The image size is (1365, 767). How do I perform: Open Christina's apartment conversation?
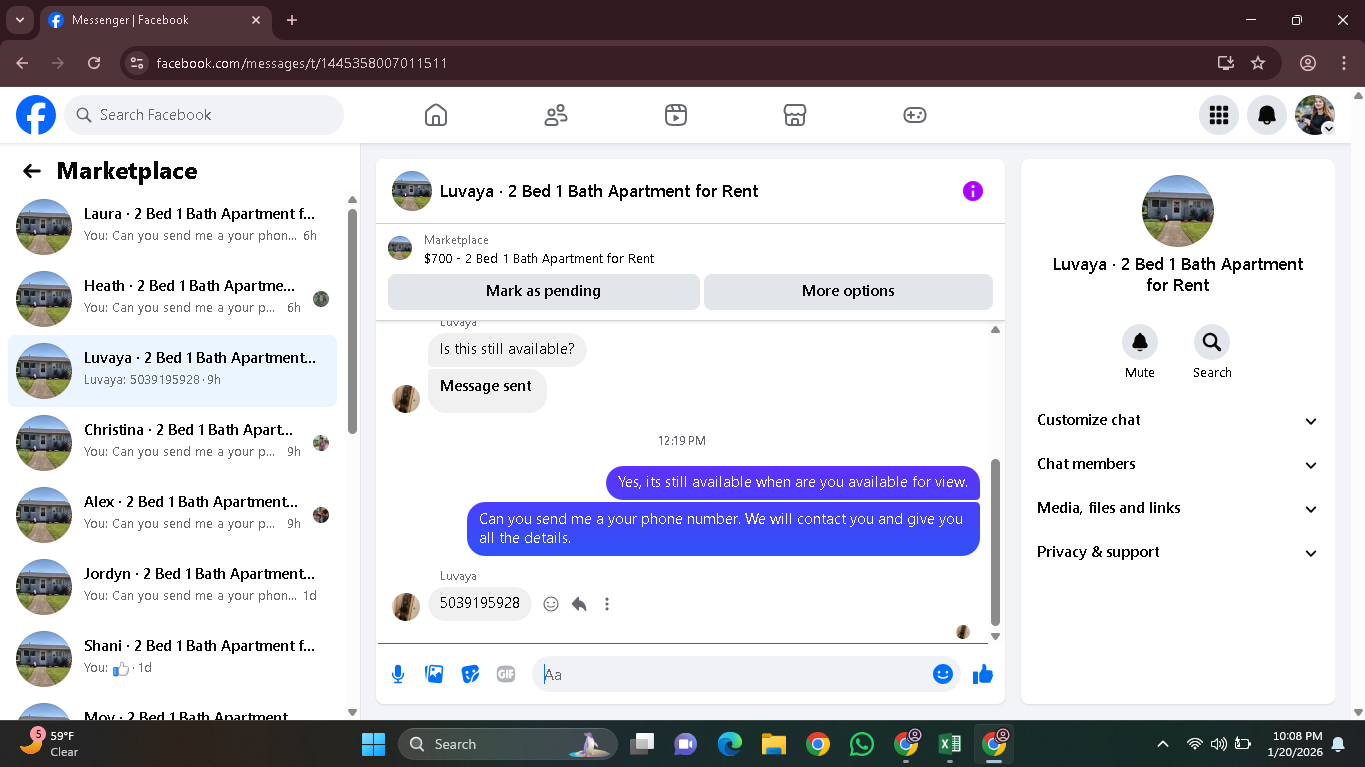172,443
